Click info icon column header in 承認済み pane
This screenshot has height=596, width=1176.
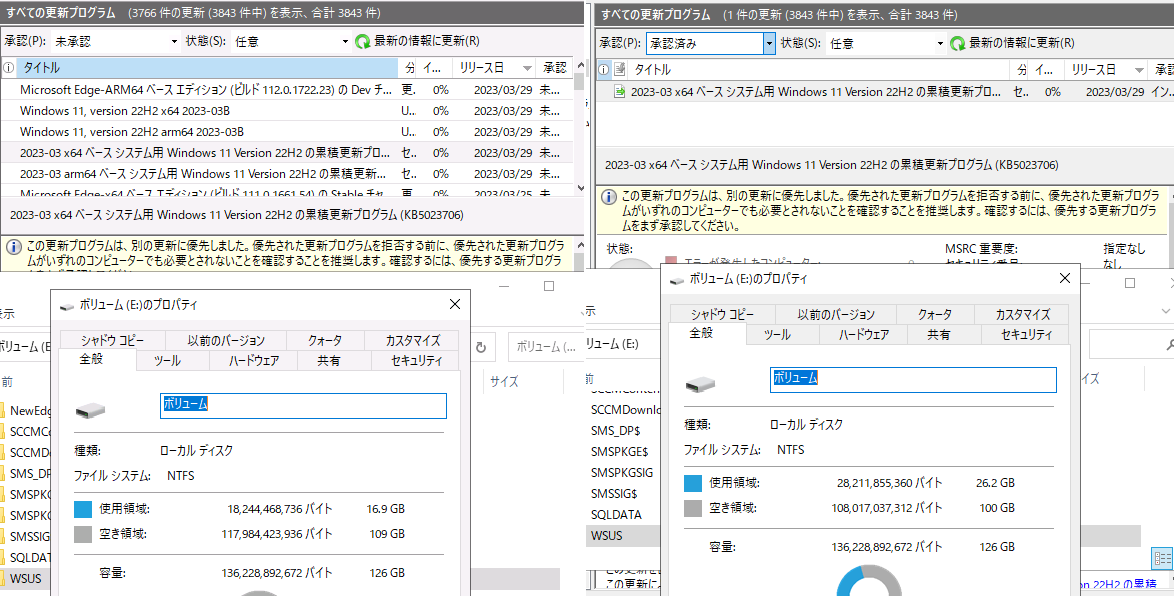[x=604, y=70]
